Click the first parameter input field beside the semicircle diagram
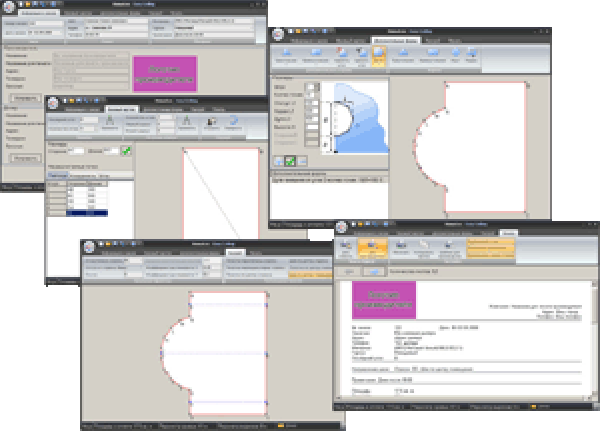 (311, 87)
